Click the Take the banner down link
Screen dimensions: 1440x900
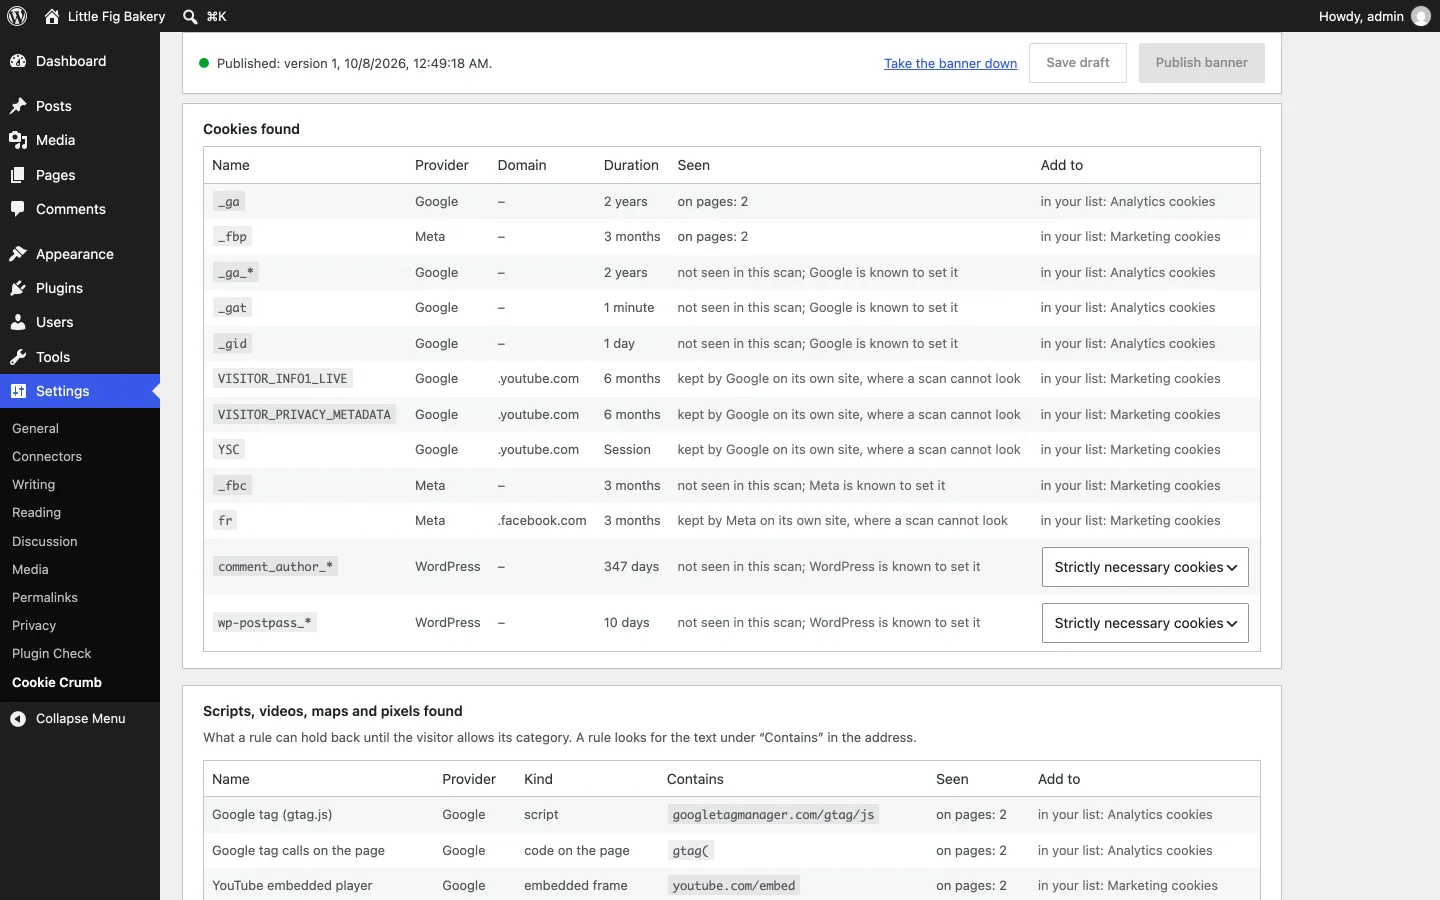950,63
